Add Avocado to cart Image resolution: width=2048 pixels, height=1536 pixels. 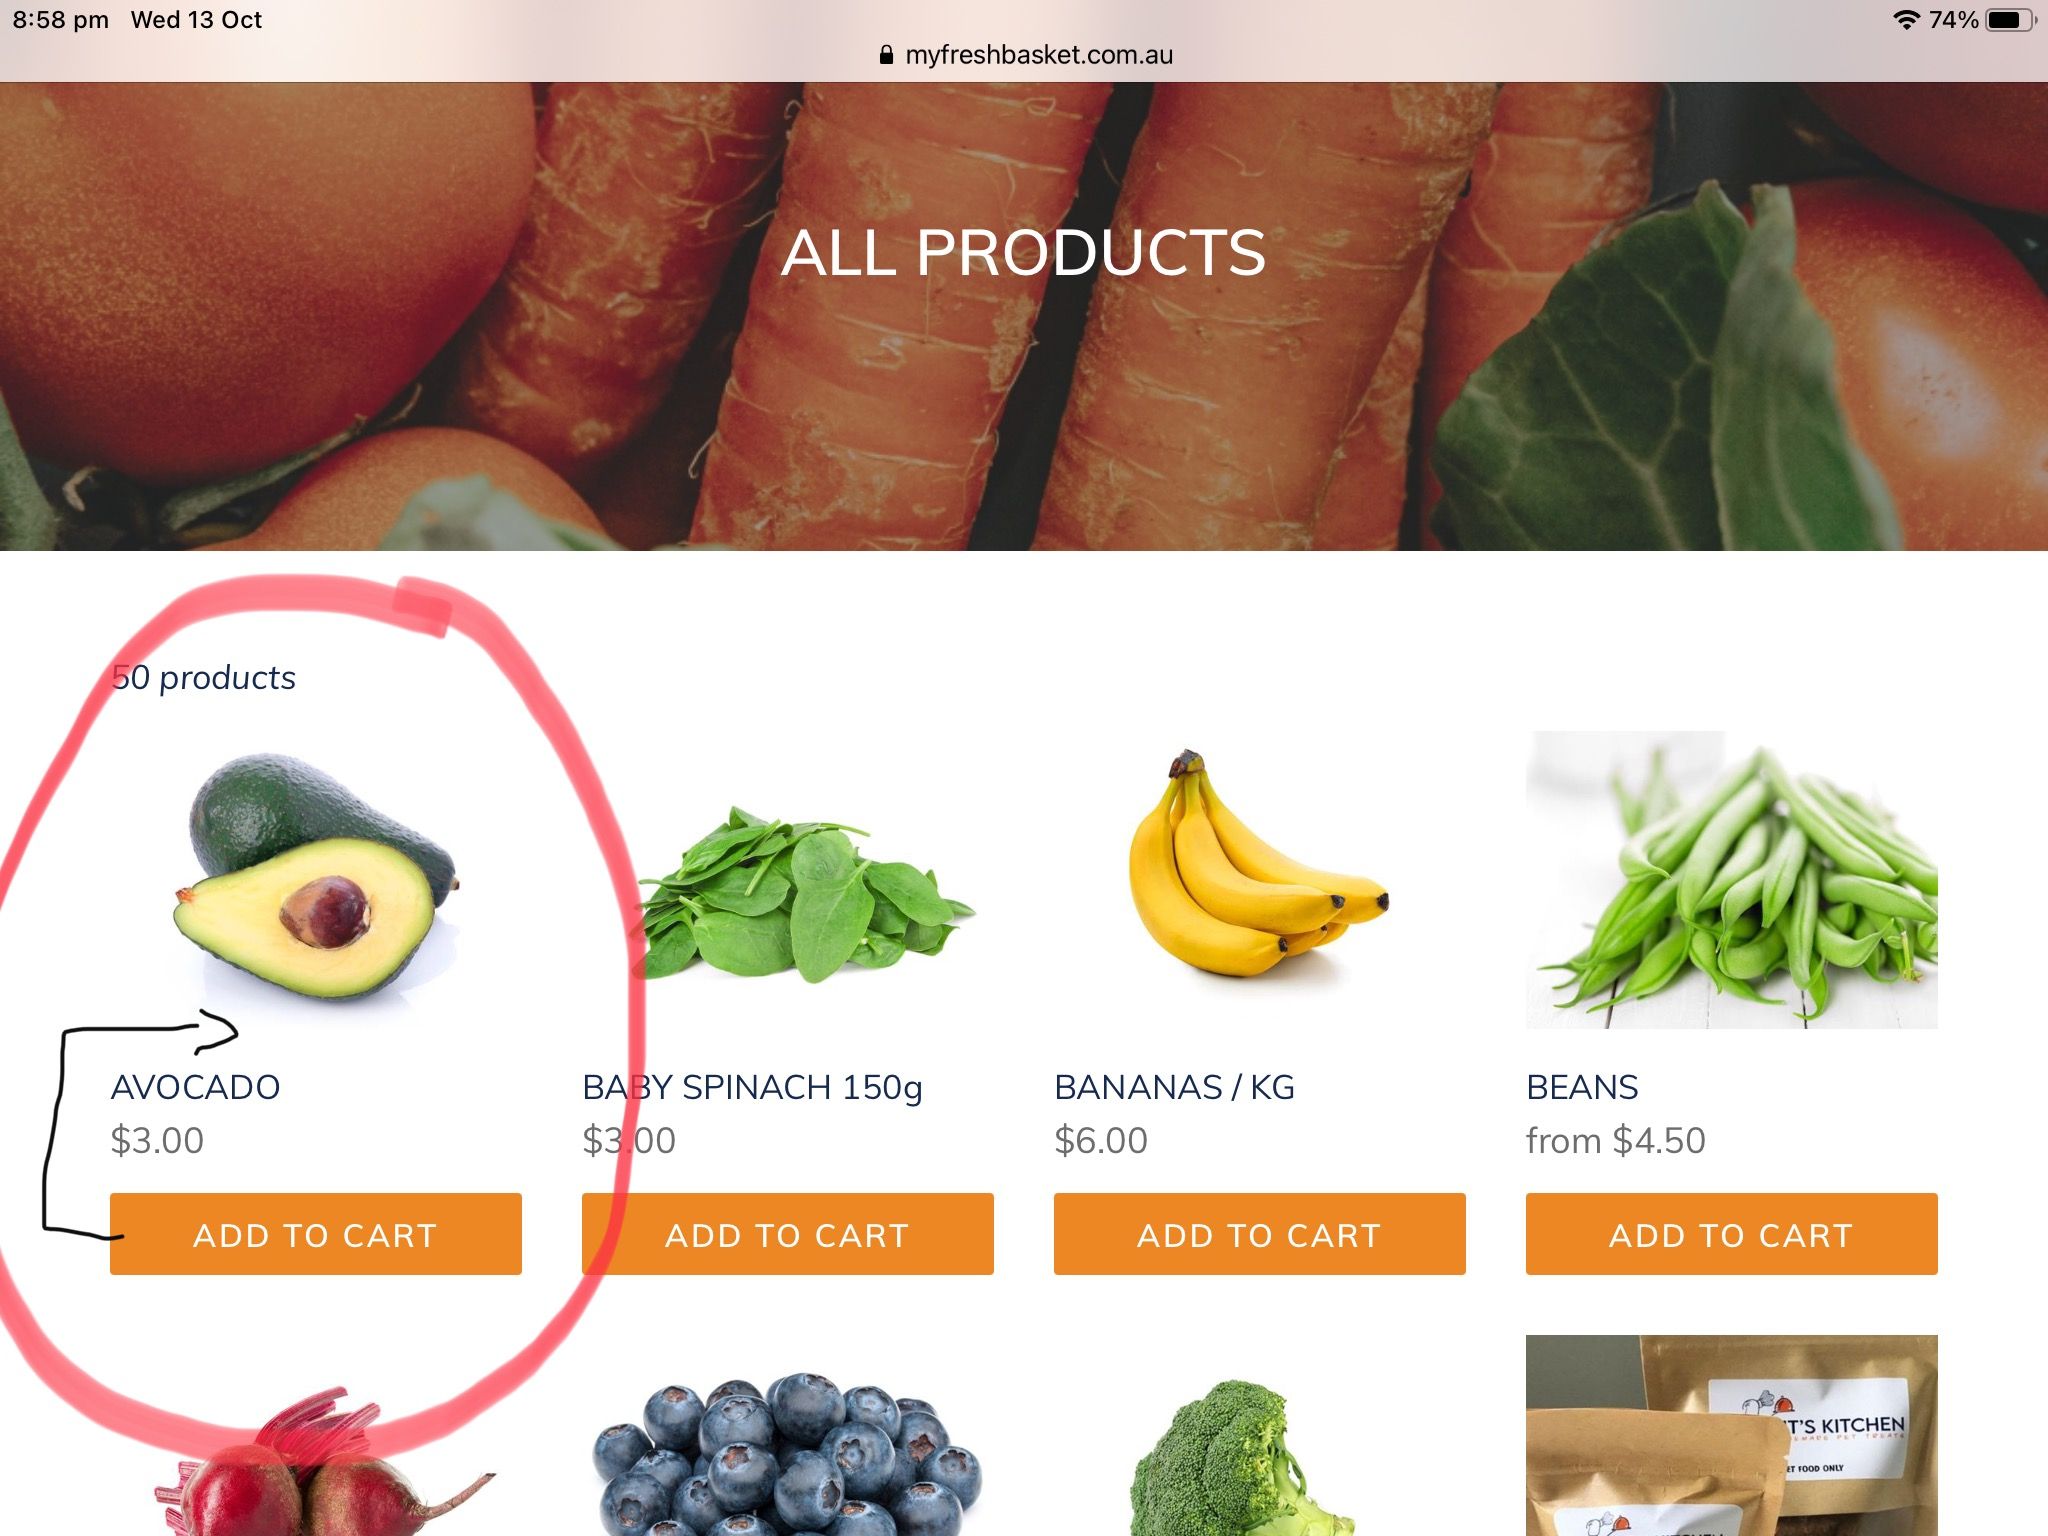coord(316,1234)
